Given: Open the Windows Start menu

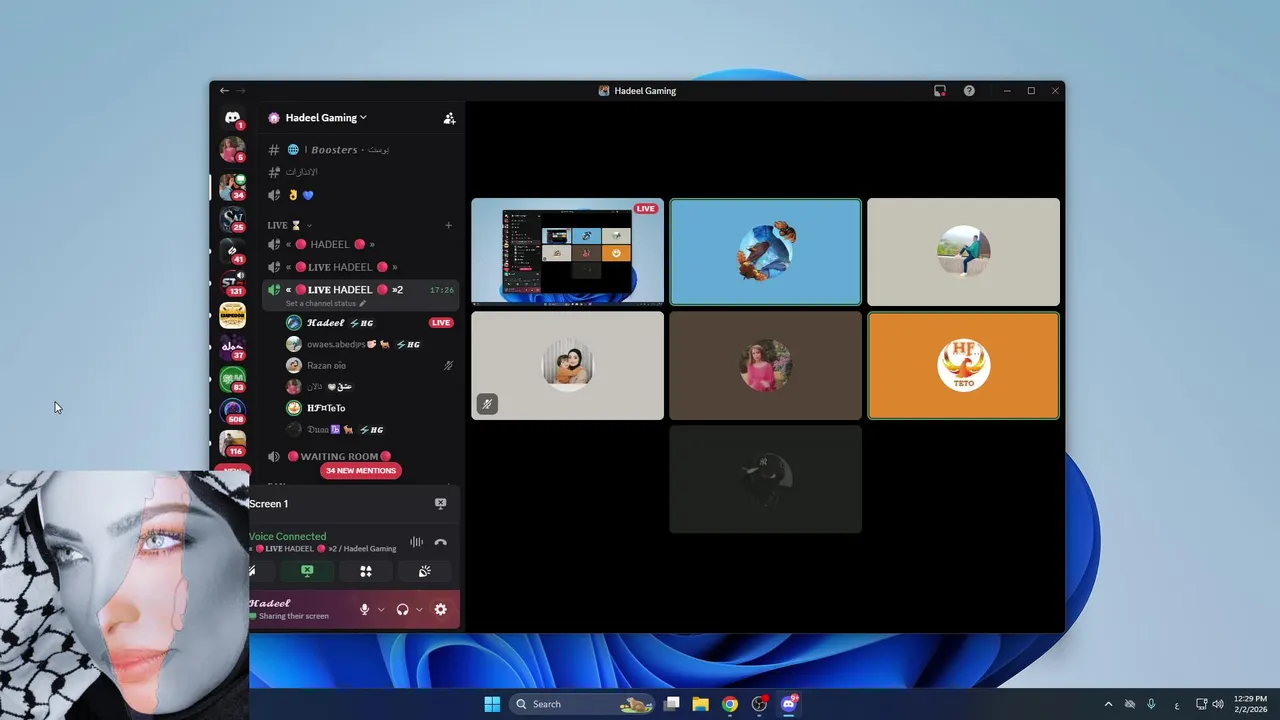Looking at the screenshot, I should [492, 704].
